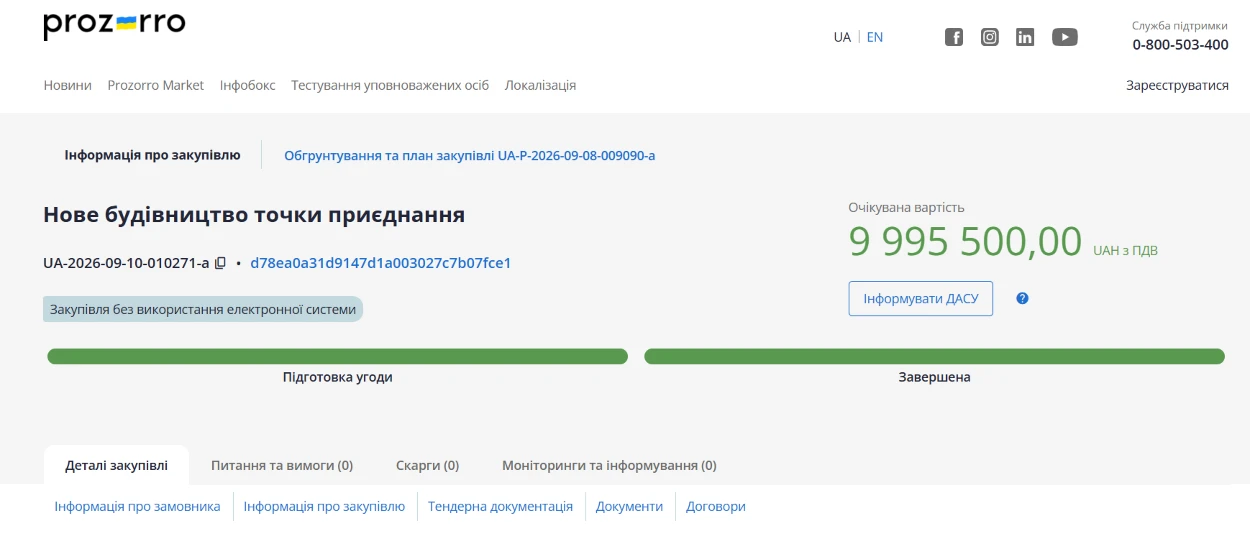
Task: Click Служба підтримки label
Action: tap(1180, 26)
